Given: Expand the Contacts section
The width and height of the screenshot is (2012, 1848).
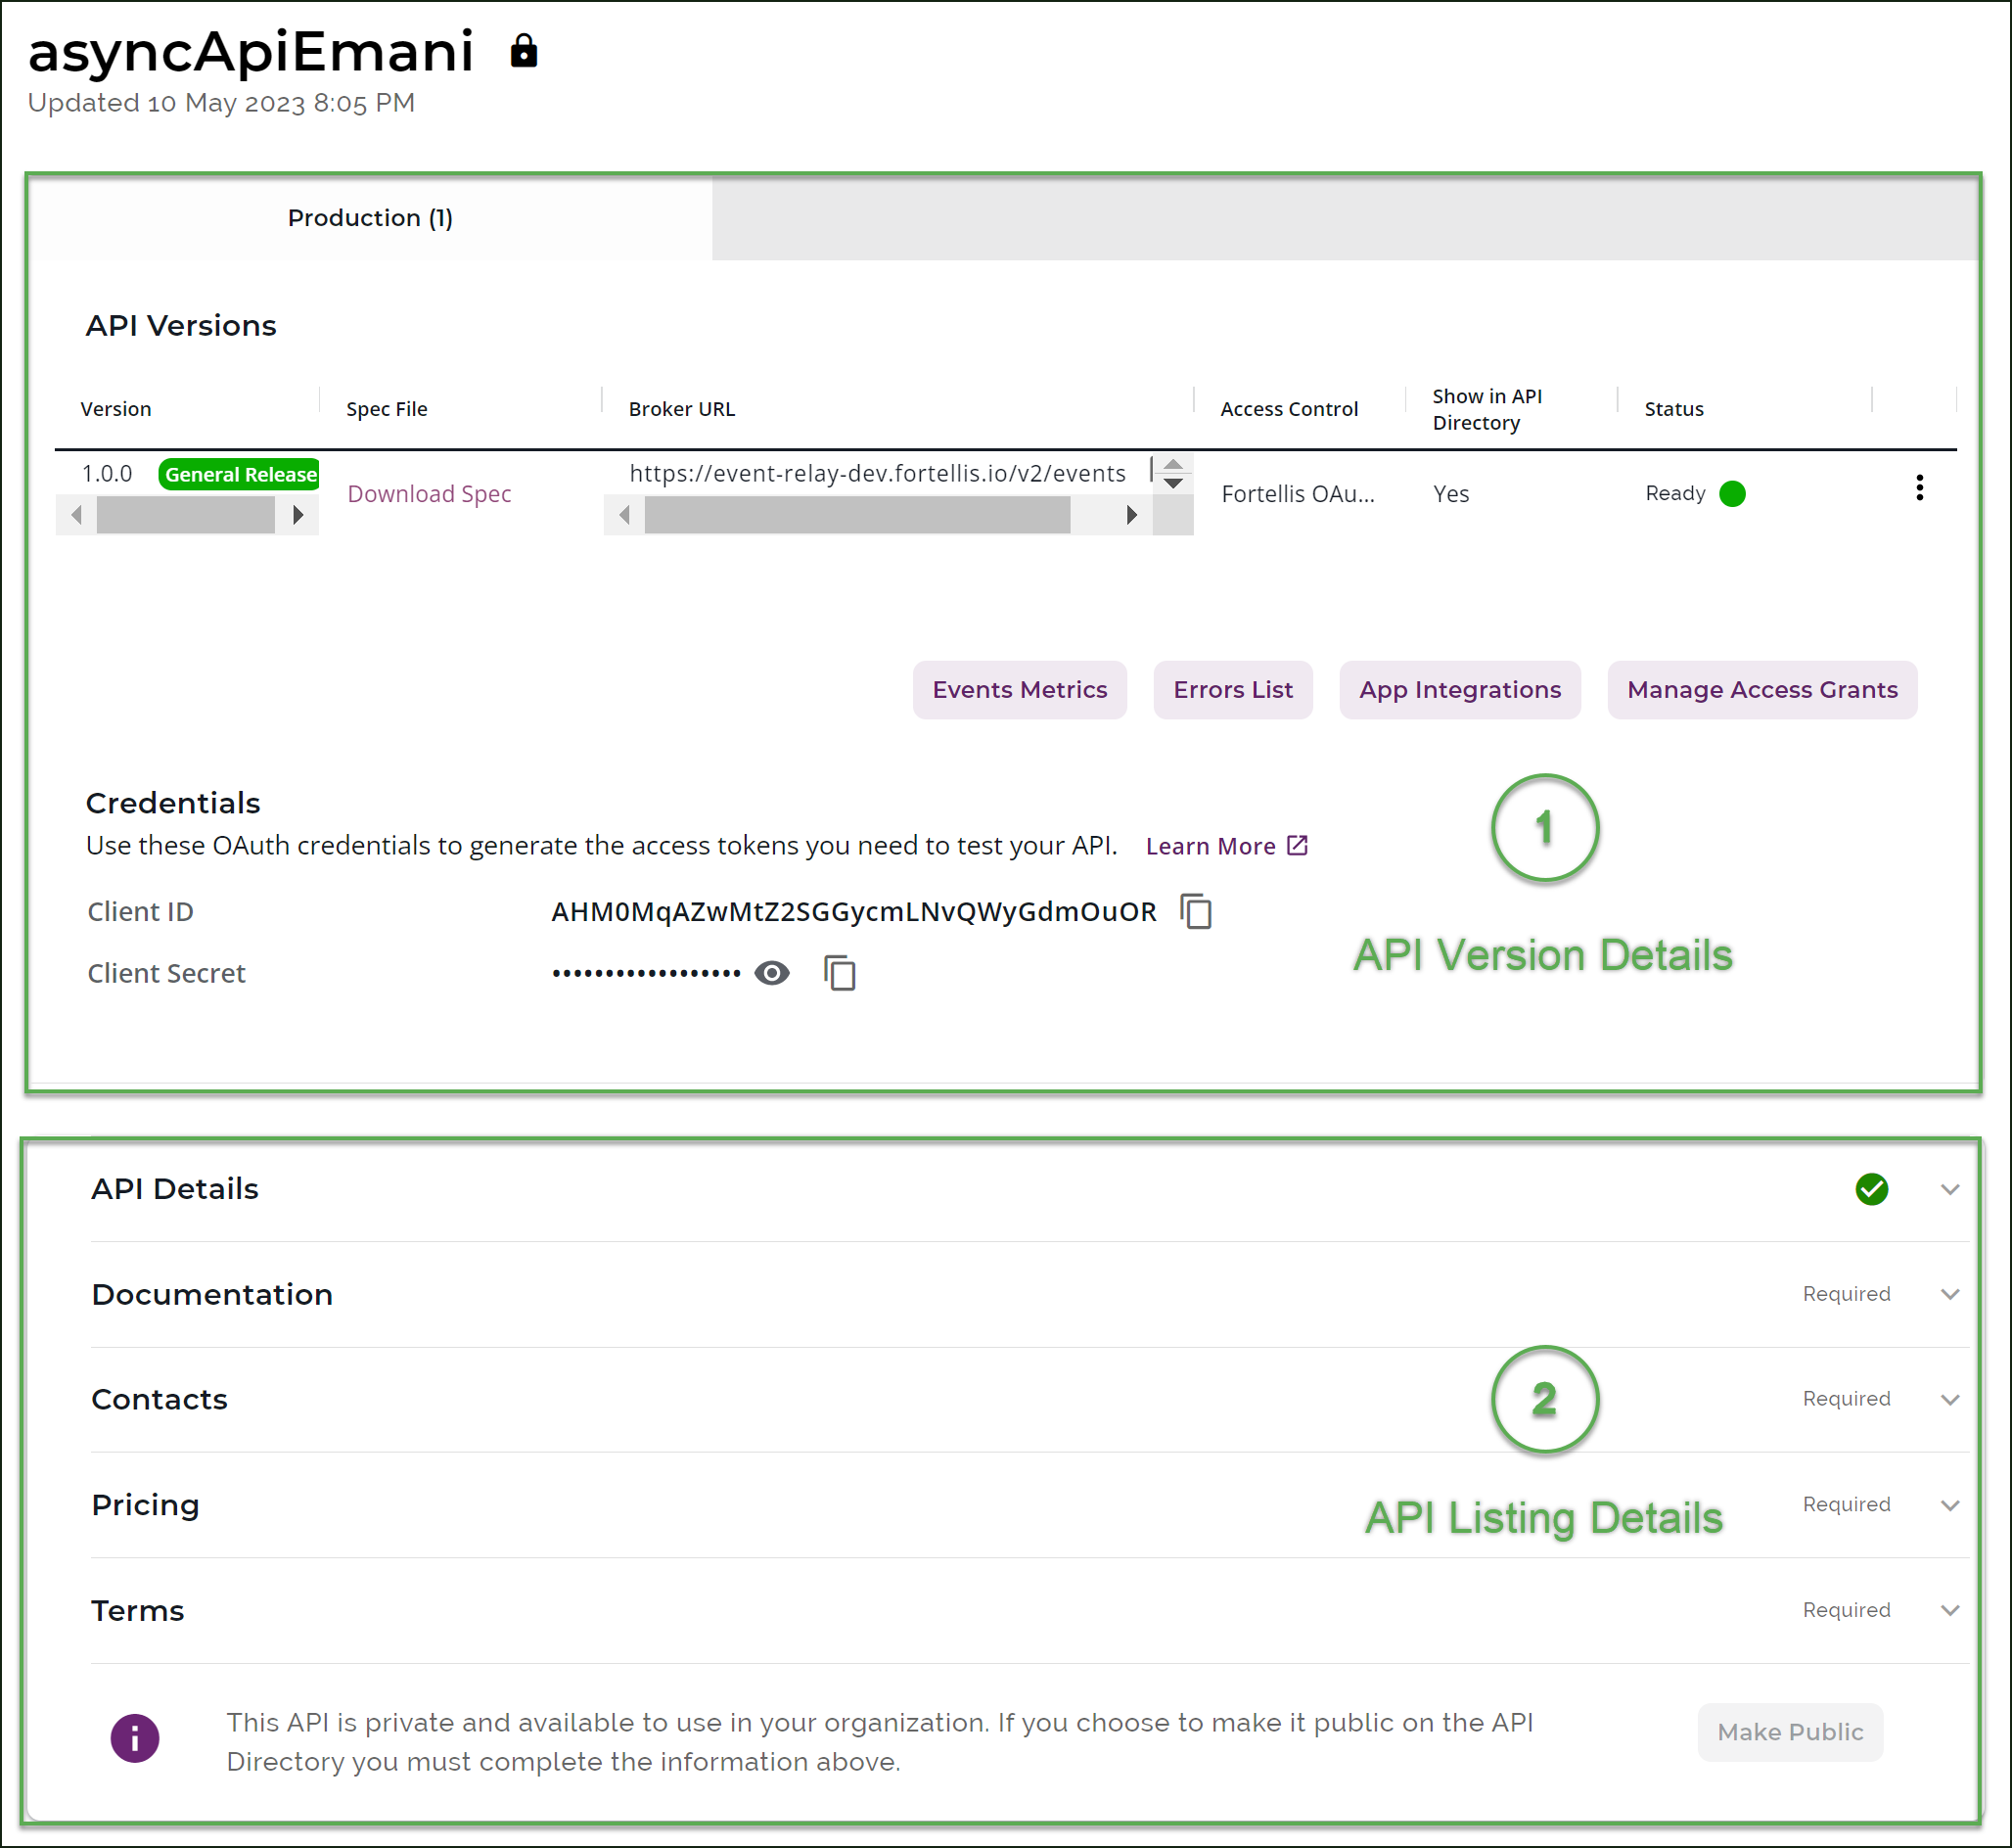Looking at the screenshot, I should tap(1949, 1399).
